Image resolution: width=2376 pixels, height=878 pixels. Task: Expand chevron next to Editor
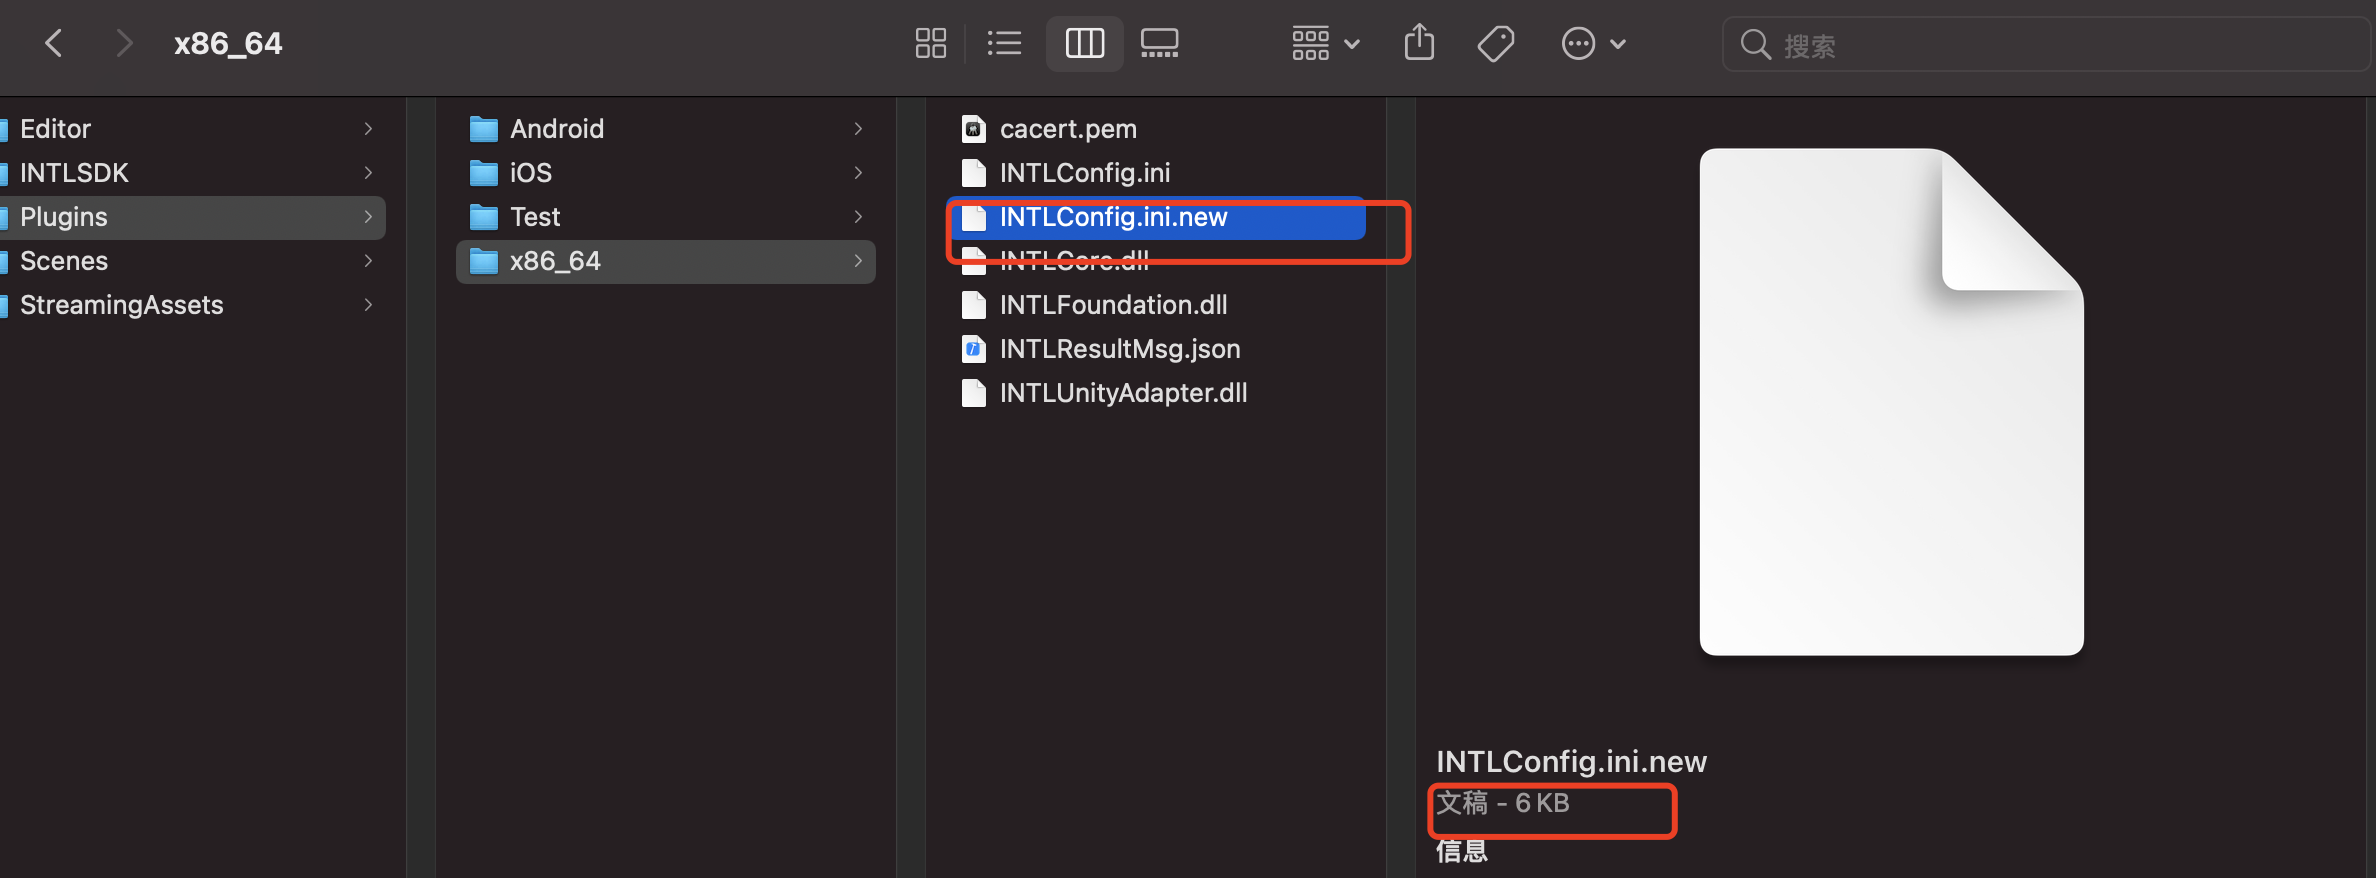pos(368,129)
